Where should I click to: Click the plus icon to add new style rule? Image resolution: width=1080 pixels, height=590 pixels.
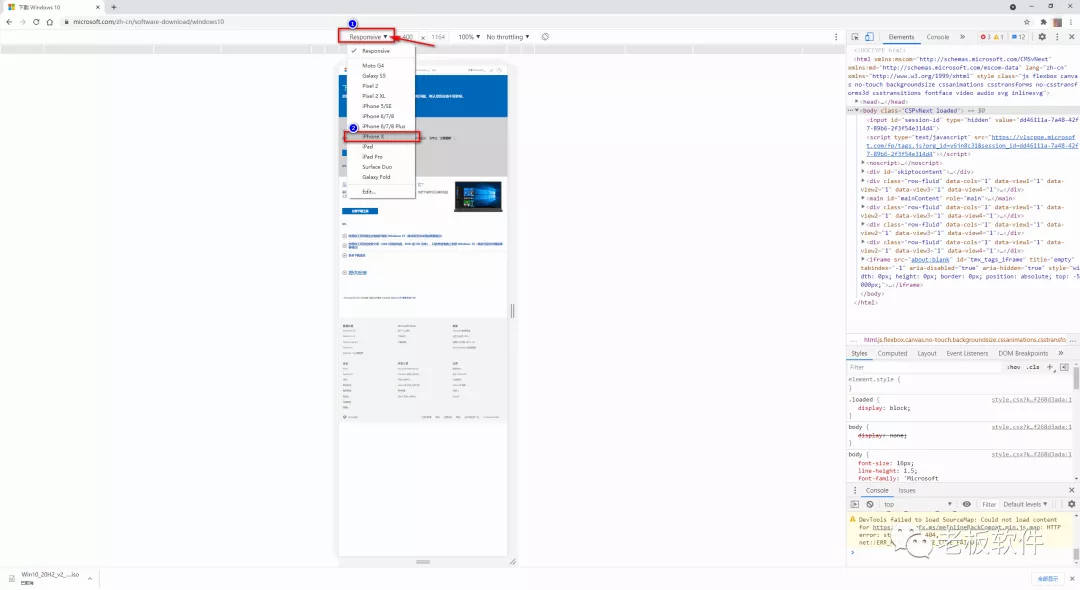1049,367
